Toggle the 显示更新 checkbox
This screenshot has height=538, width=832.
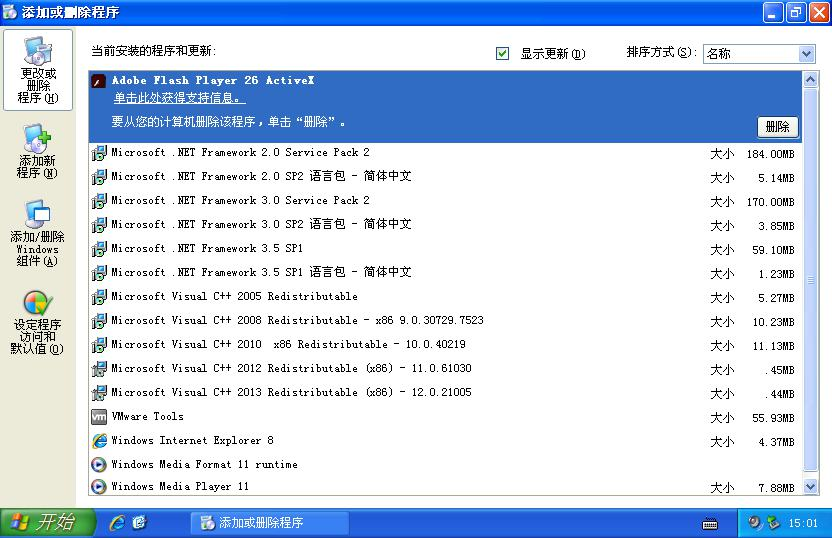pos(503,53)
